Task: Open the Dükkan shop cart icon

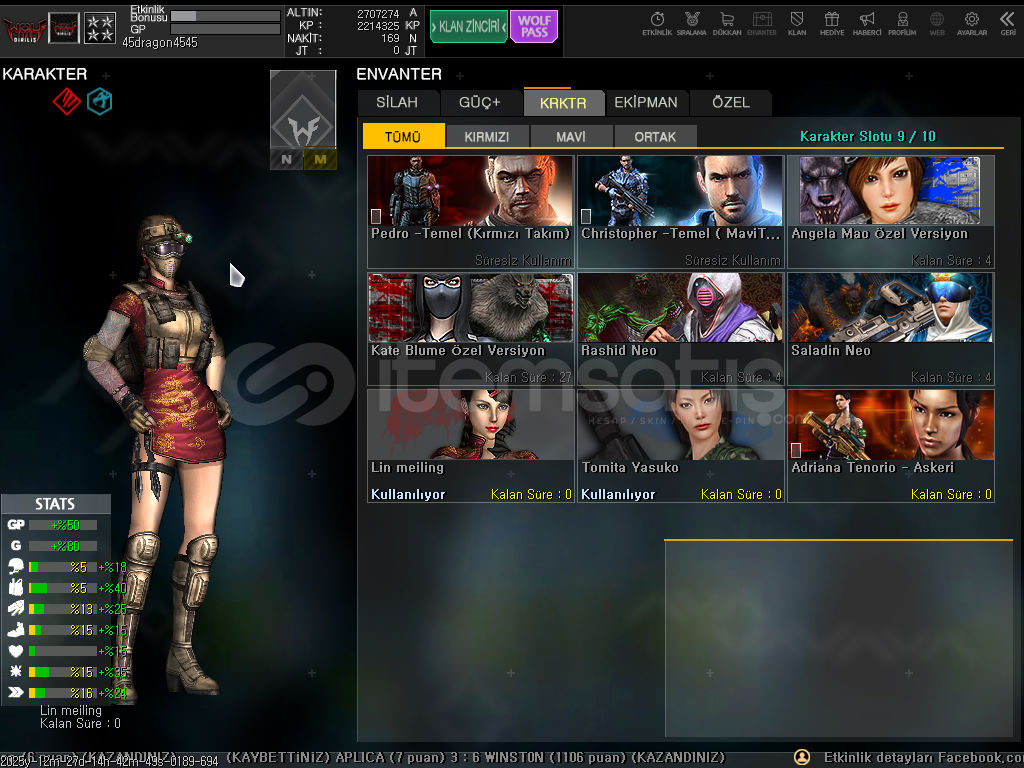Action: [727, 24]
